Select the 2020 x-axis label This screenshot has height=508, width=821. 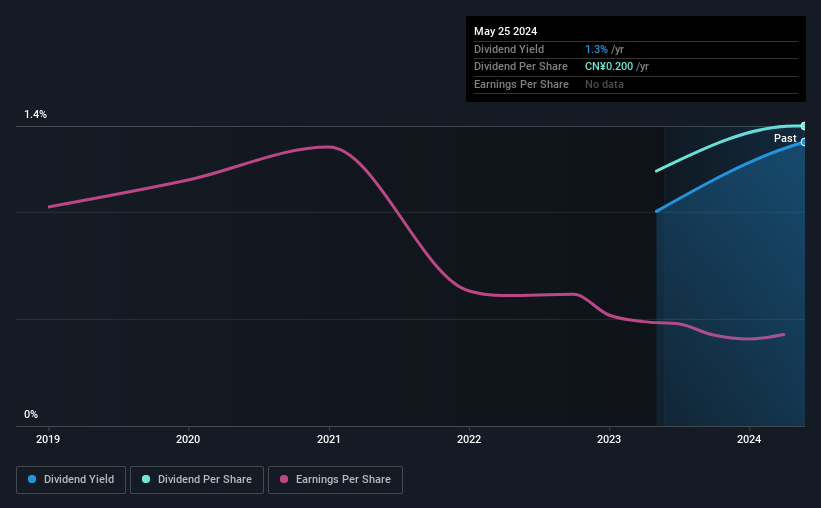(x=188, y=439)
